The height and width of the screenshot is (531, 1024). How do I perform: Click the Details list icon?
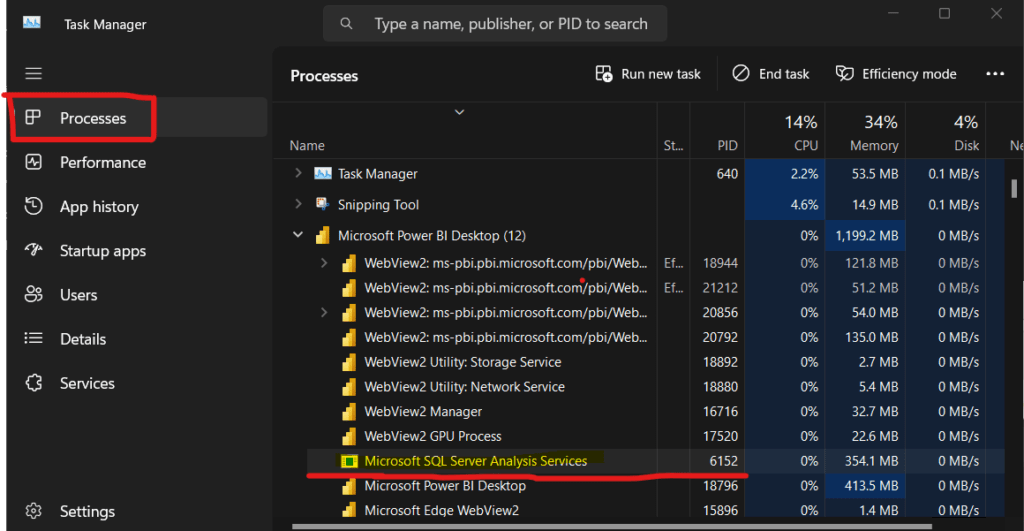[33, 338]
